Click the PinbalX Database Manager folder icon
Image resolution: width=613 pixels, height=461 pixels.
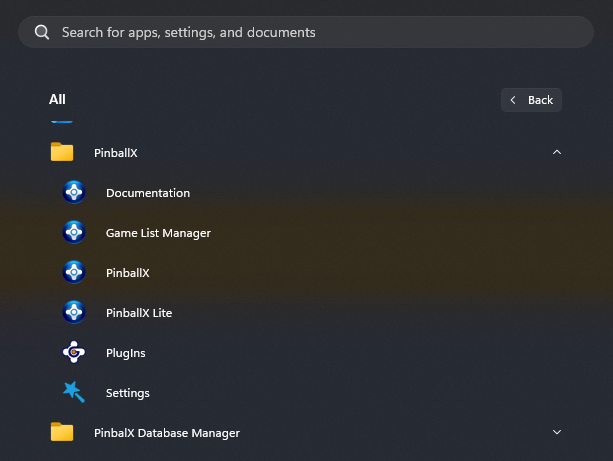coord(62,432)
